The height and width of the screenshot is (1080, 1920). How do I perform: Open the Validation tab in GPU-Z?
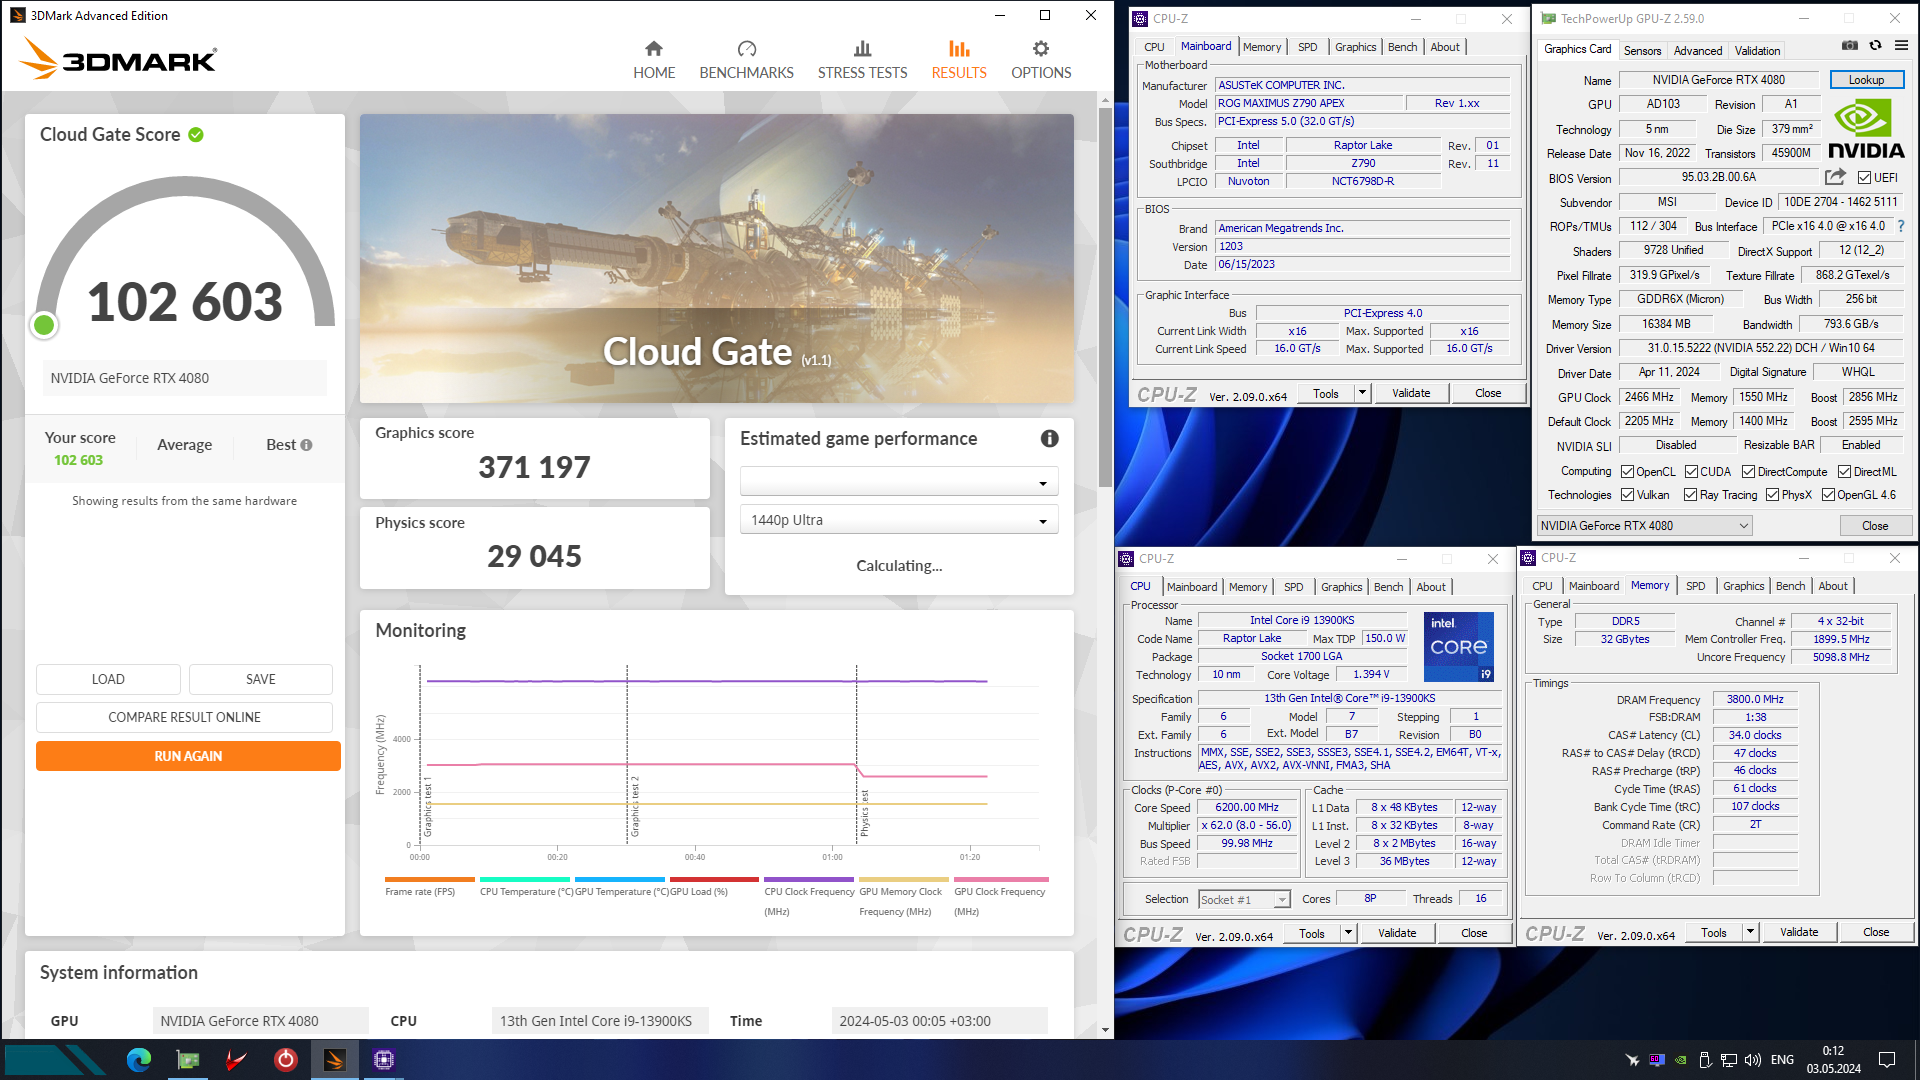point(1757,51)
